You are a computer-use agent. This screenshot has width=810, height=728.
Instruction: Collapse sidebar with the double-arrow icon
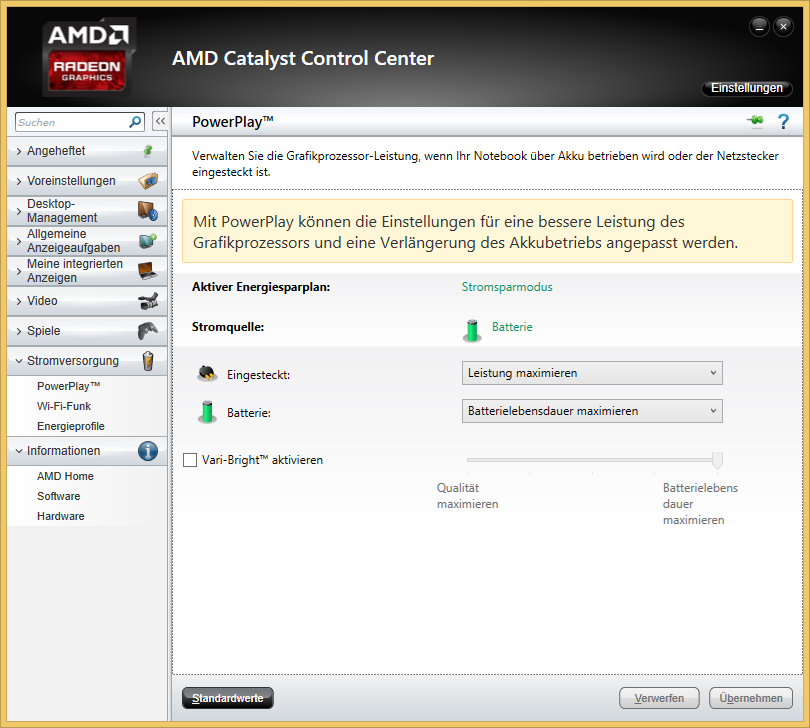(159, 121)
